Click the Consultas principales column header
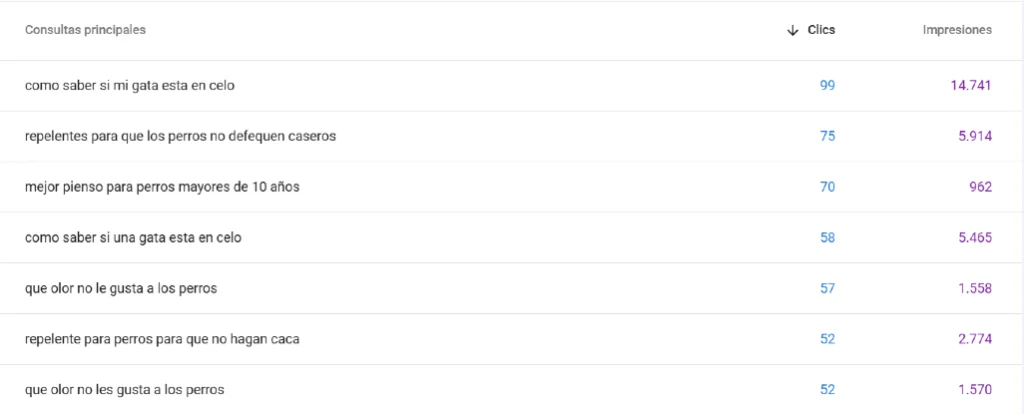1024x414 pixels. (x=85, y=30)
